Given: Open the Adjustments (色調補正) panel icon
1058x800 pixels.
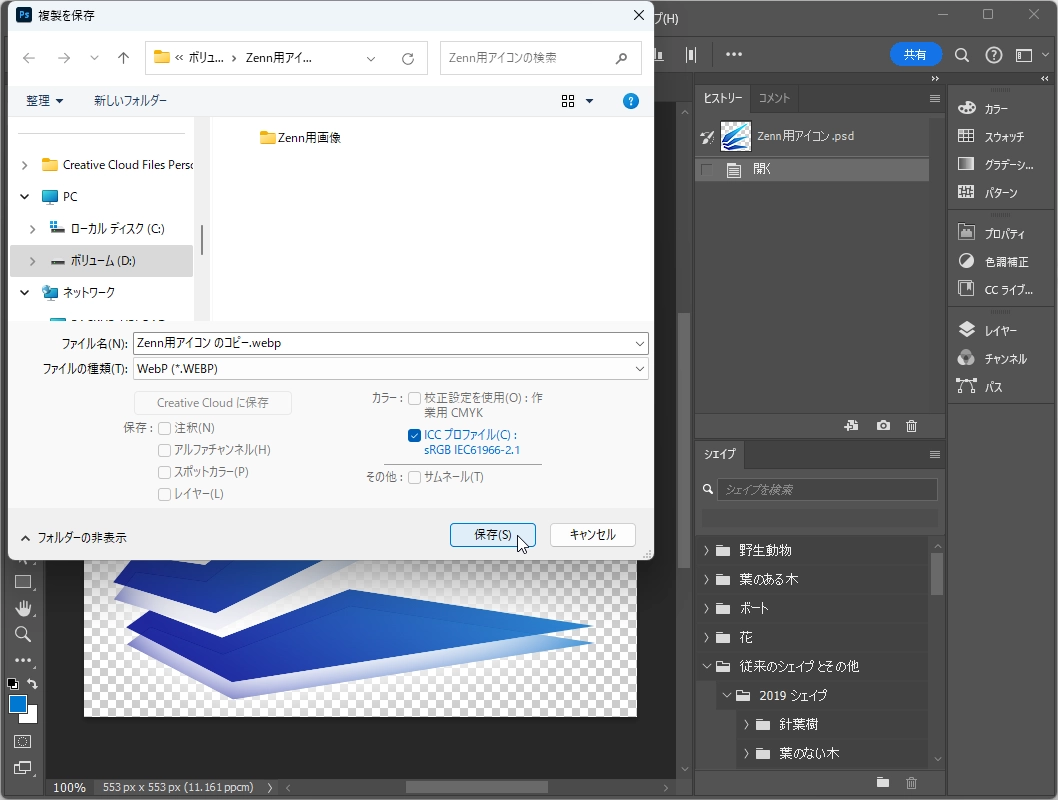Looking at the screenshot, I should (x=966, y=261).
